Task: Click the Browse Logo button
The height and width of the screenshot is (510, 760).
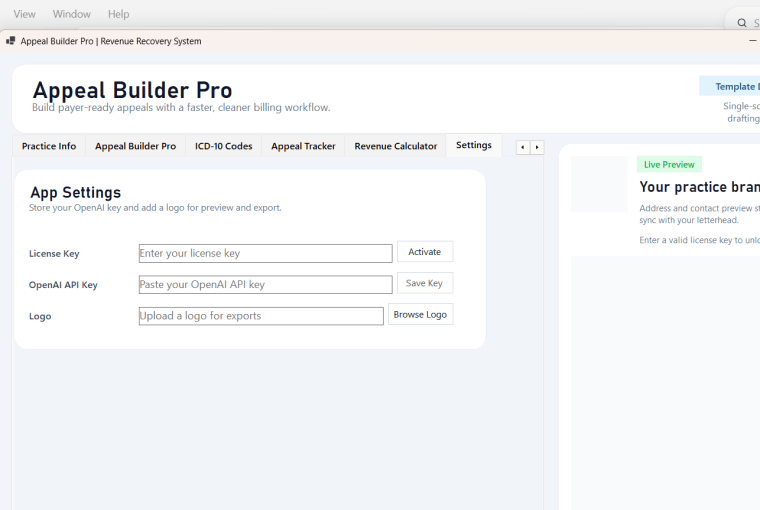Action: (420, 314)
